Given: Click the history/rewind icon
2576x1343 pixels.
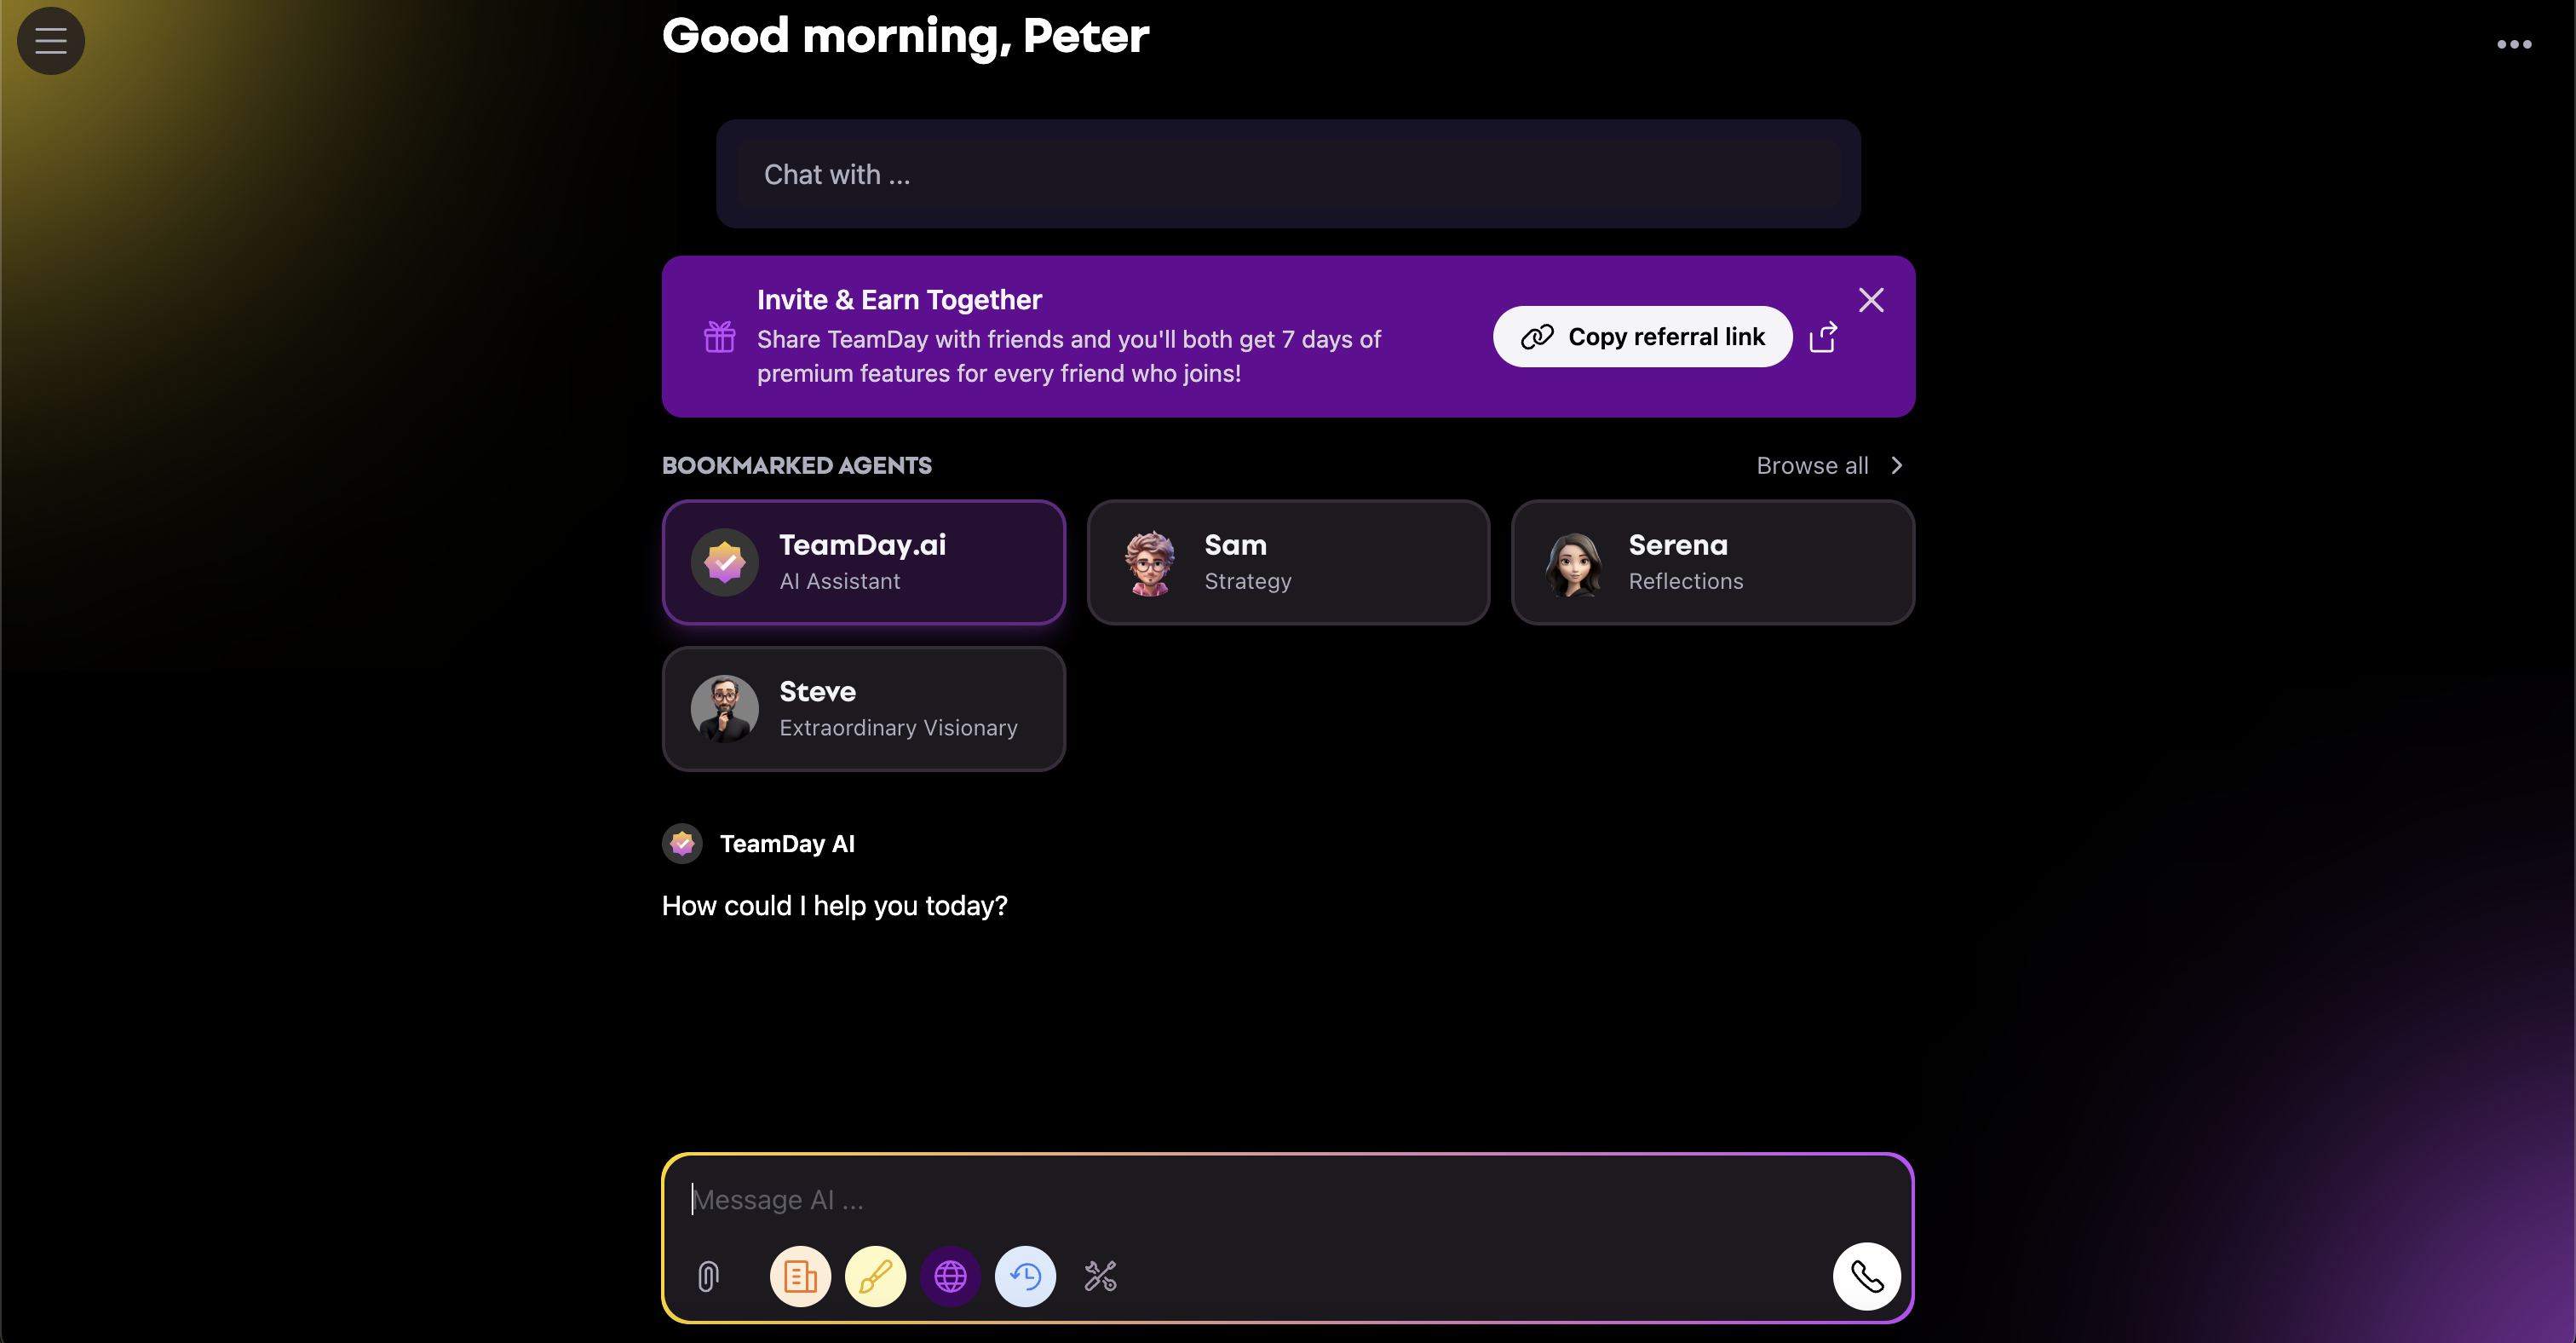Looking at the screenshot, I should pos(1024,1275).
